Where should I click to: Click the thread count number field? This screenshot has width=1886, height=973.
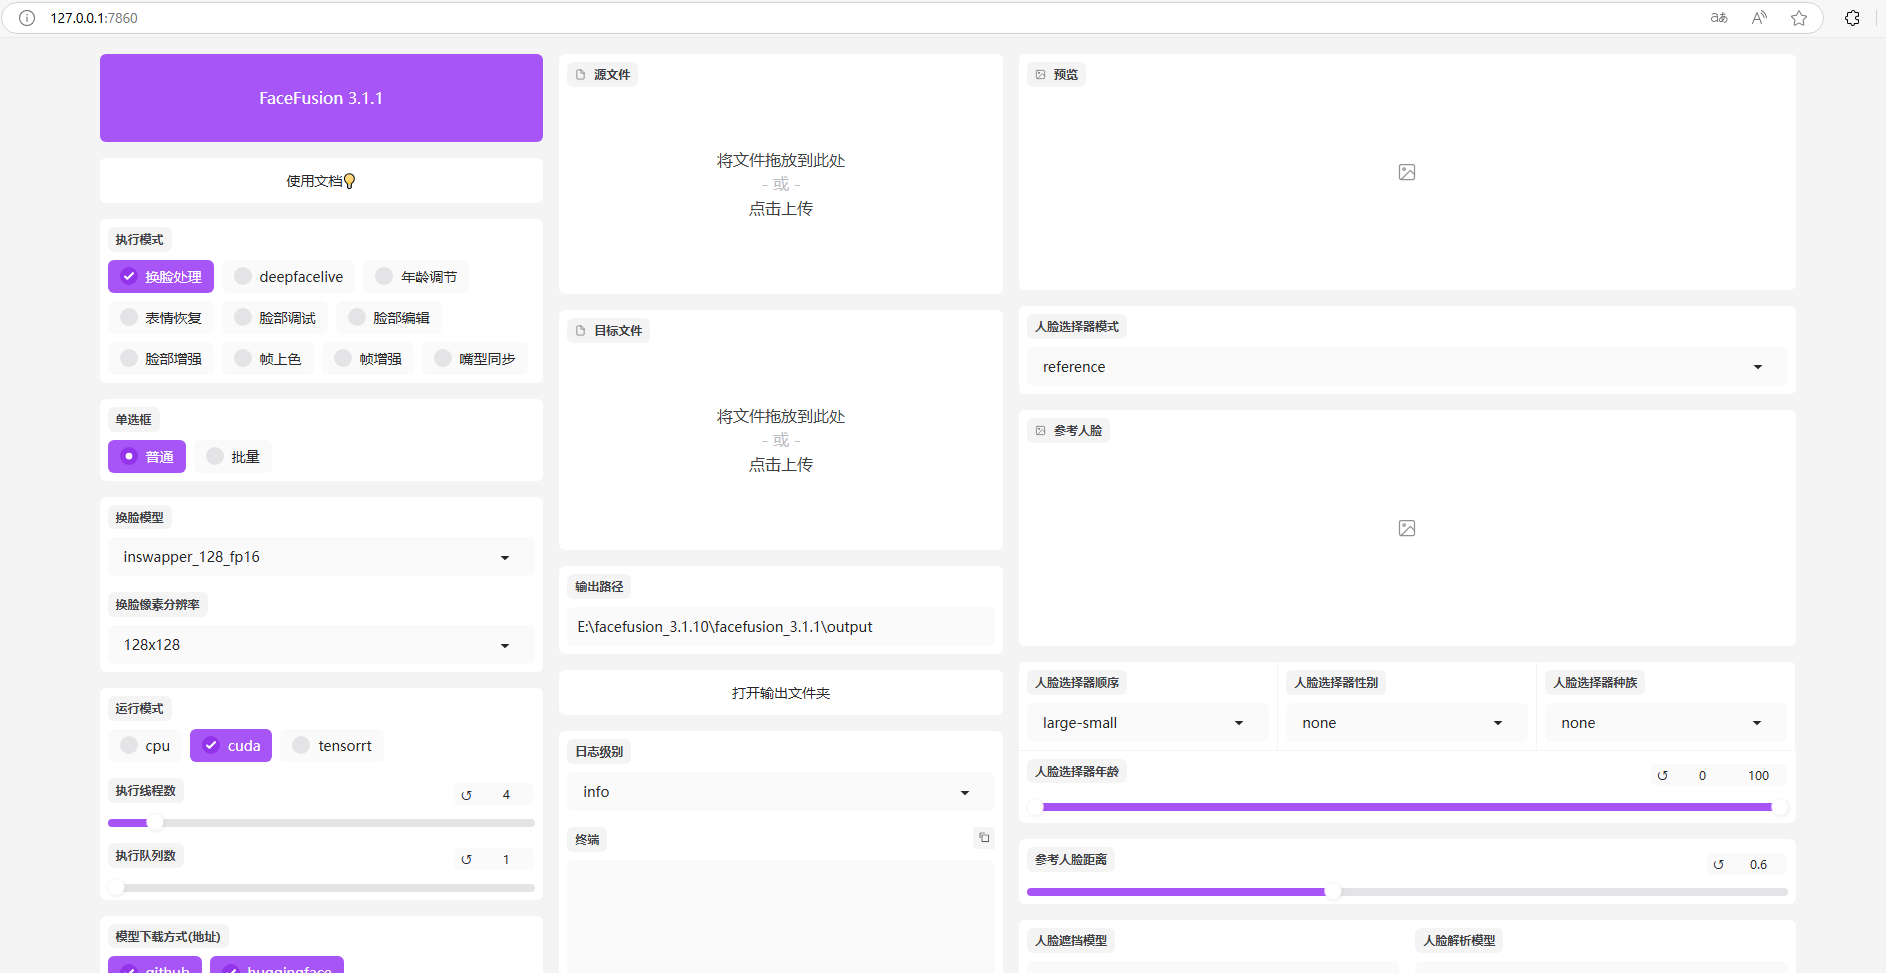507,795
